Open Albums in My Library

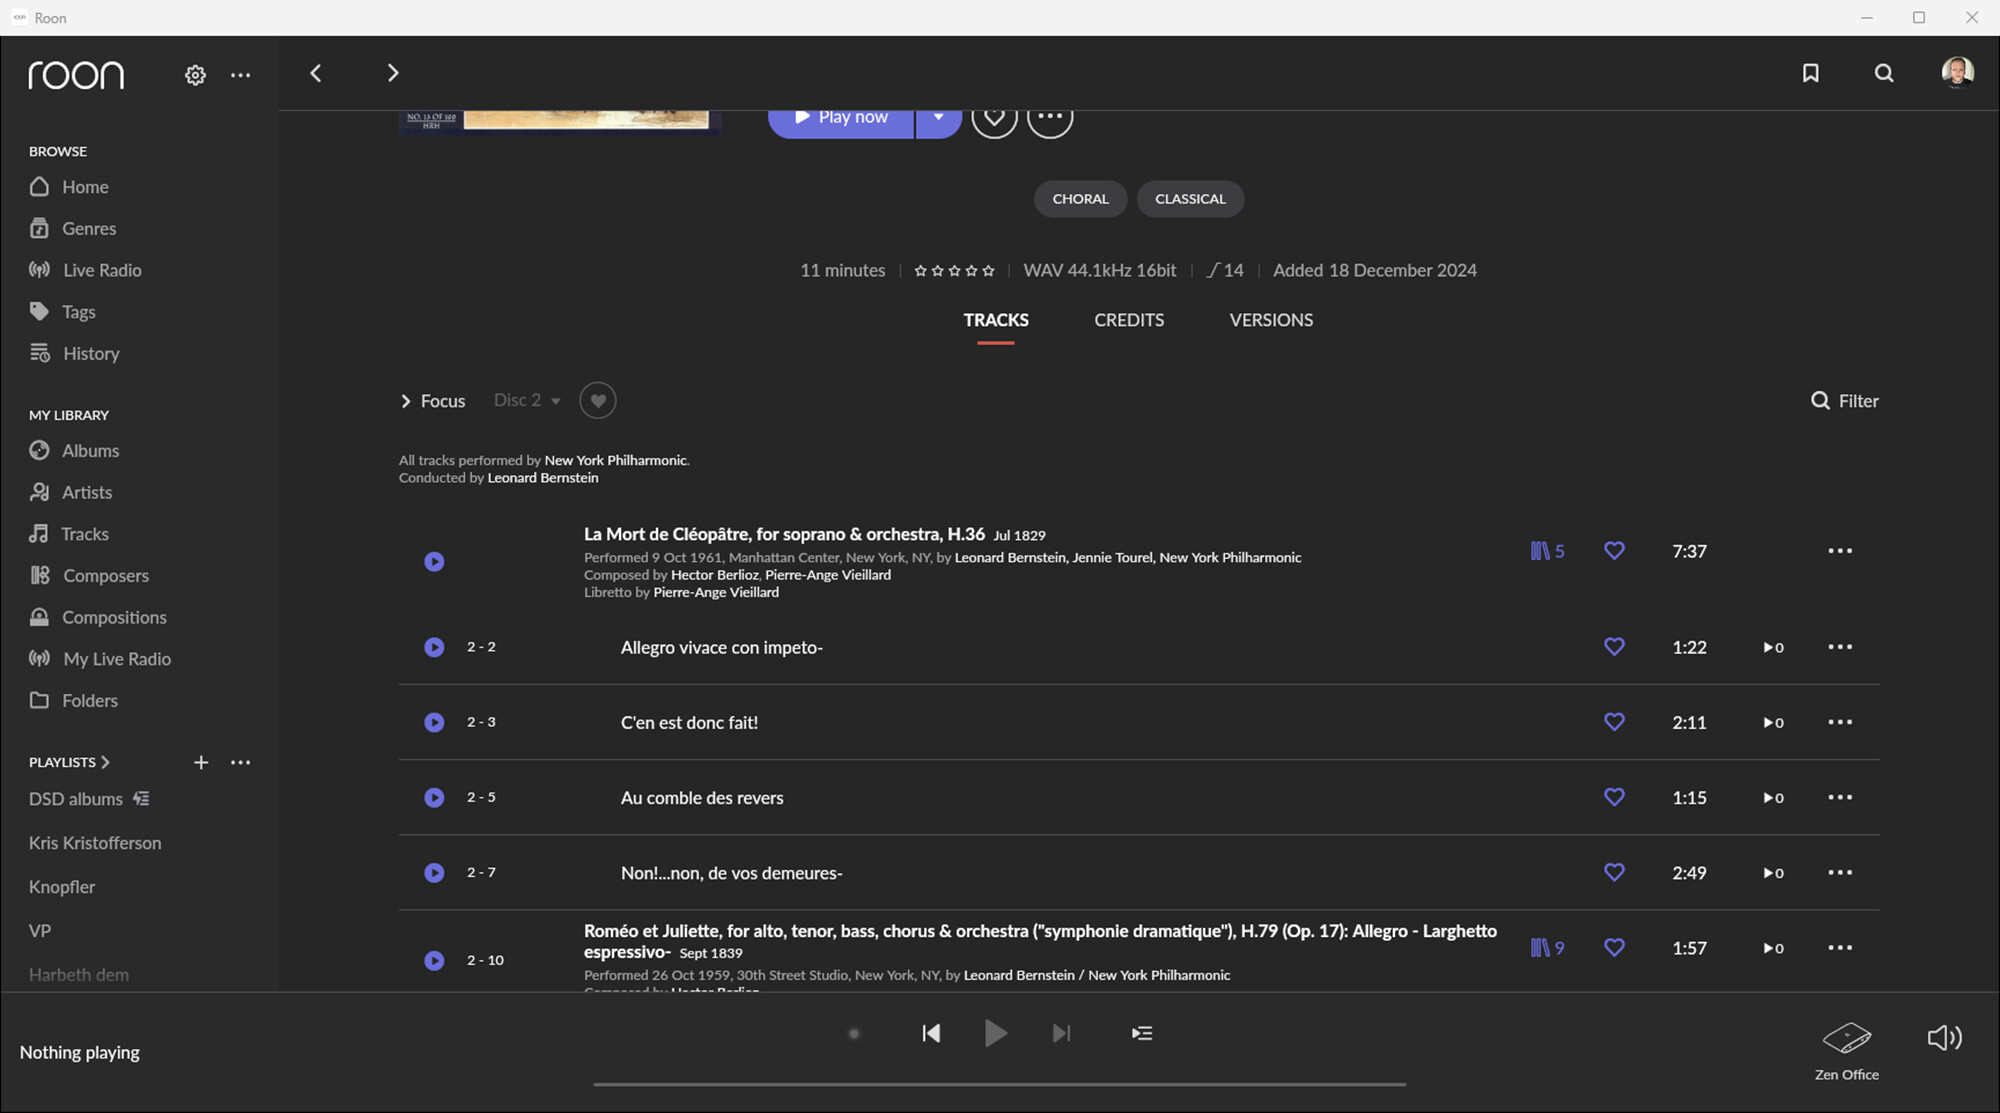click(75, 451)
